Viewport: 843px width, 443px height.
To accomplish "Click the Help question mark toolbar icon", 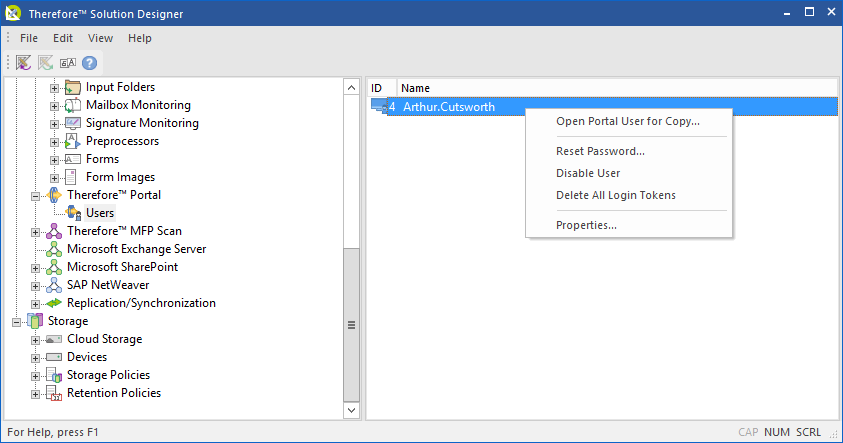I will click(89, 62).
